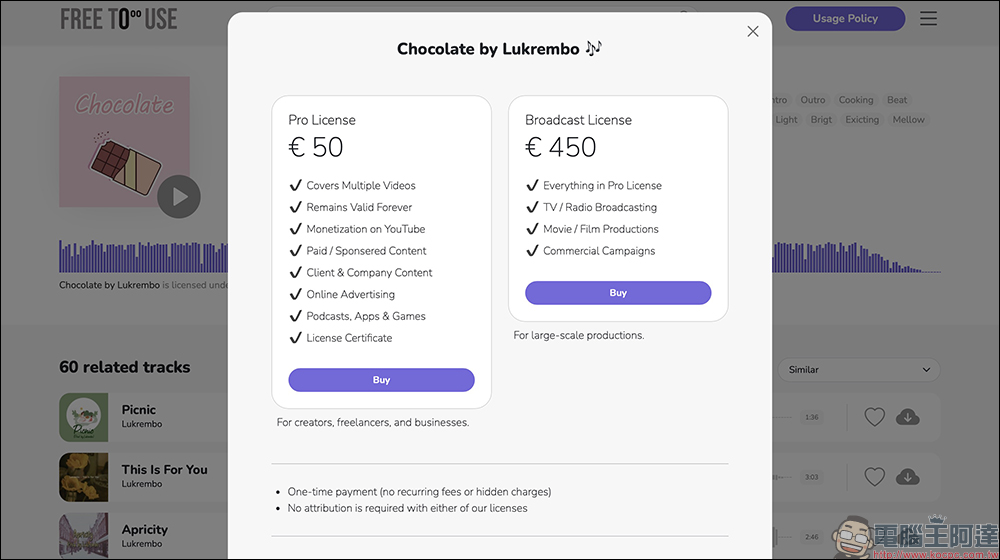Image resolution: width=1000 pixels, height=560 pixels.
Task: Download the This Is For You track
Action: (x=908, y=477)
